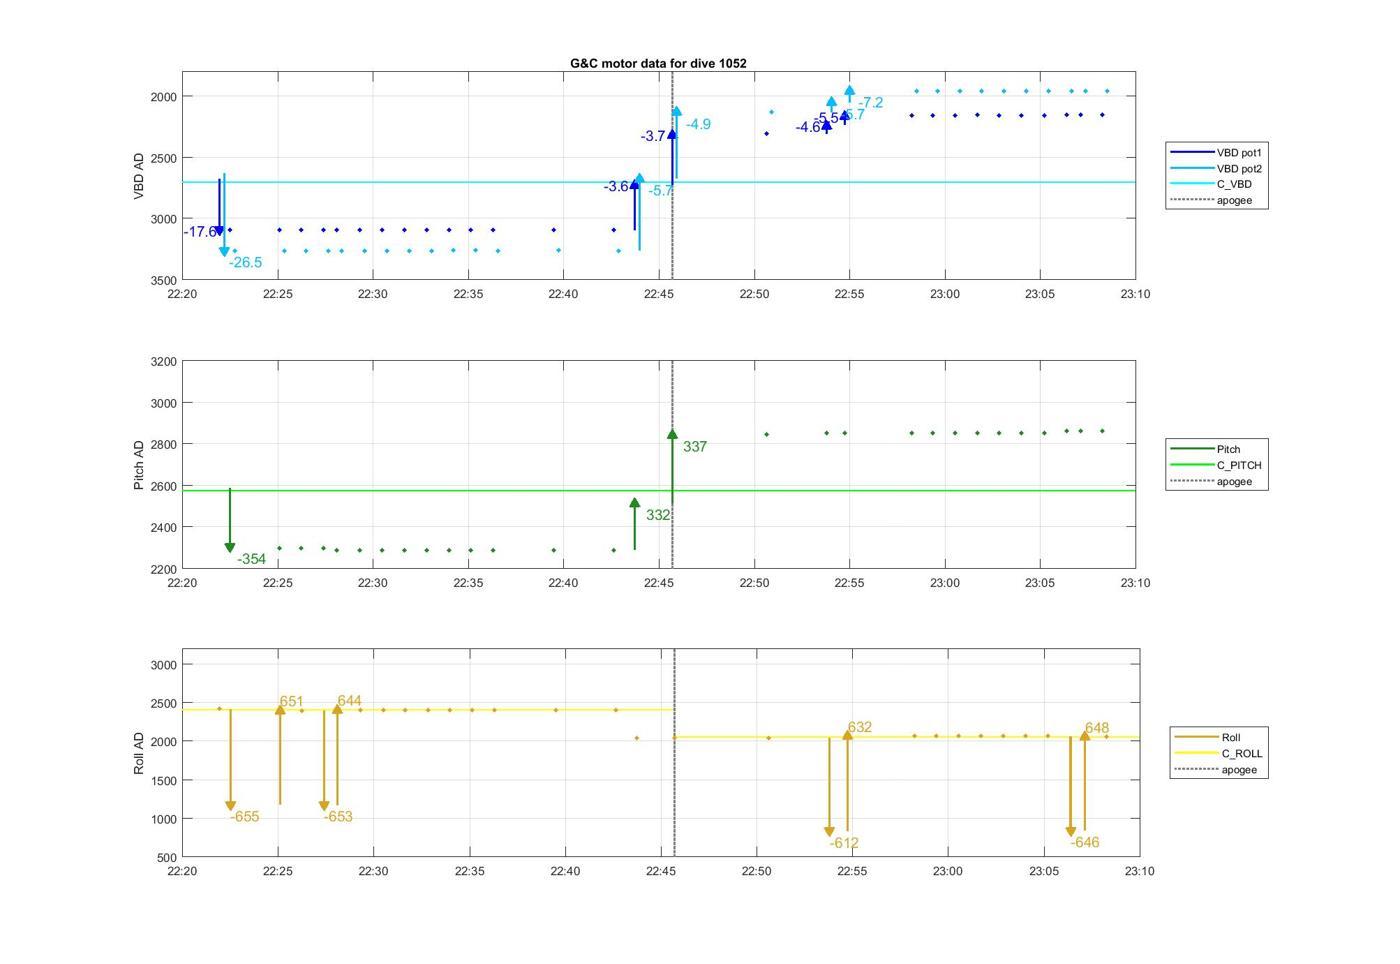1400x964 pixels.
Task: Click the '332' pitch annotation
Action: pyautogui.click(x=658, y=515)
